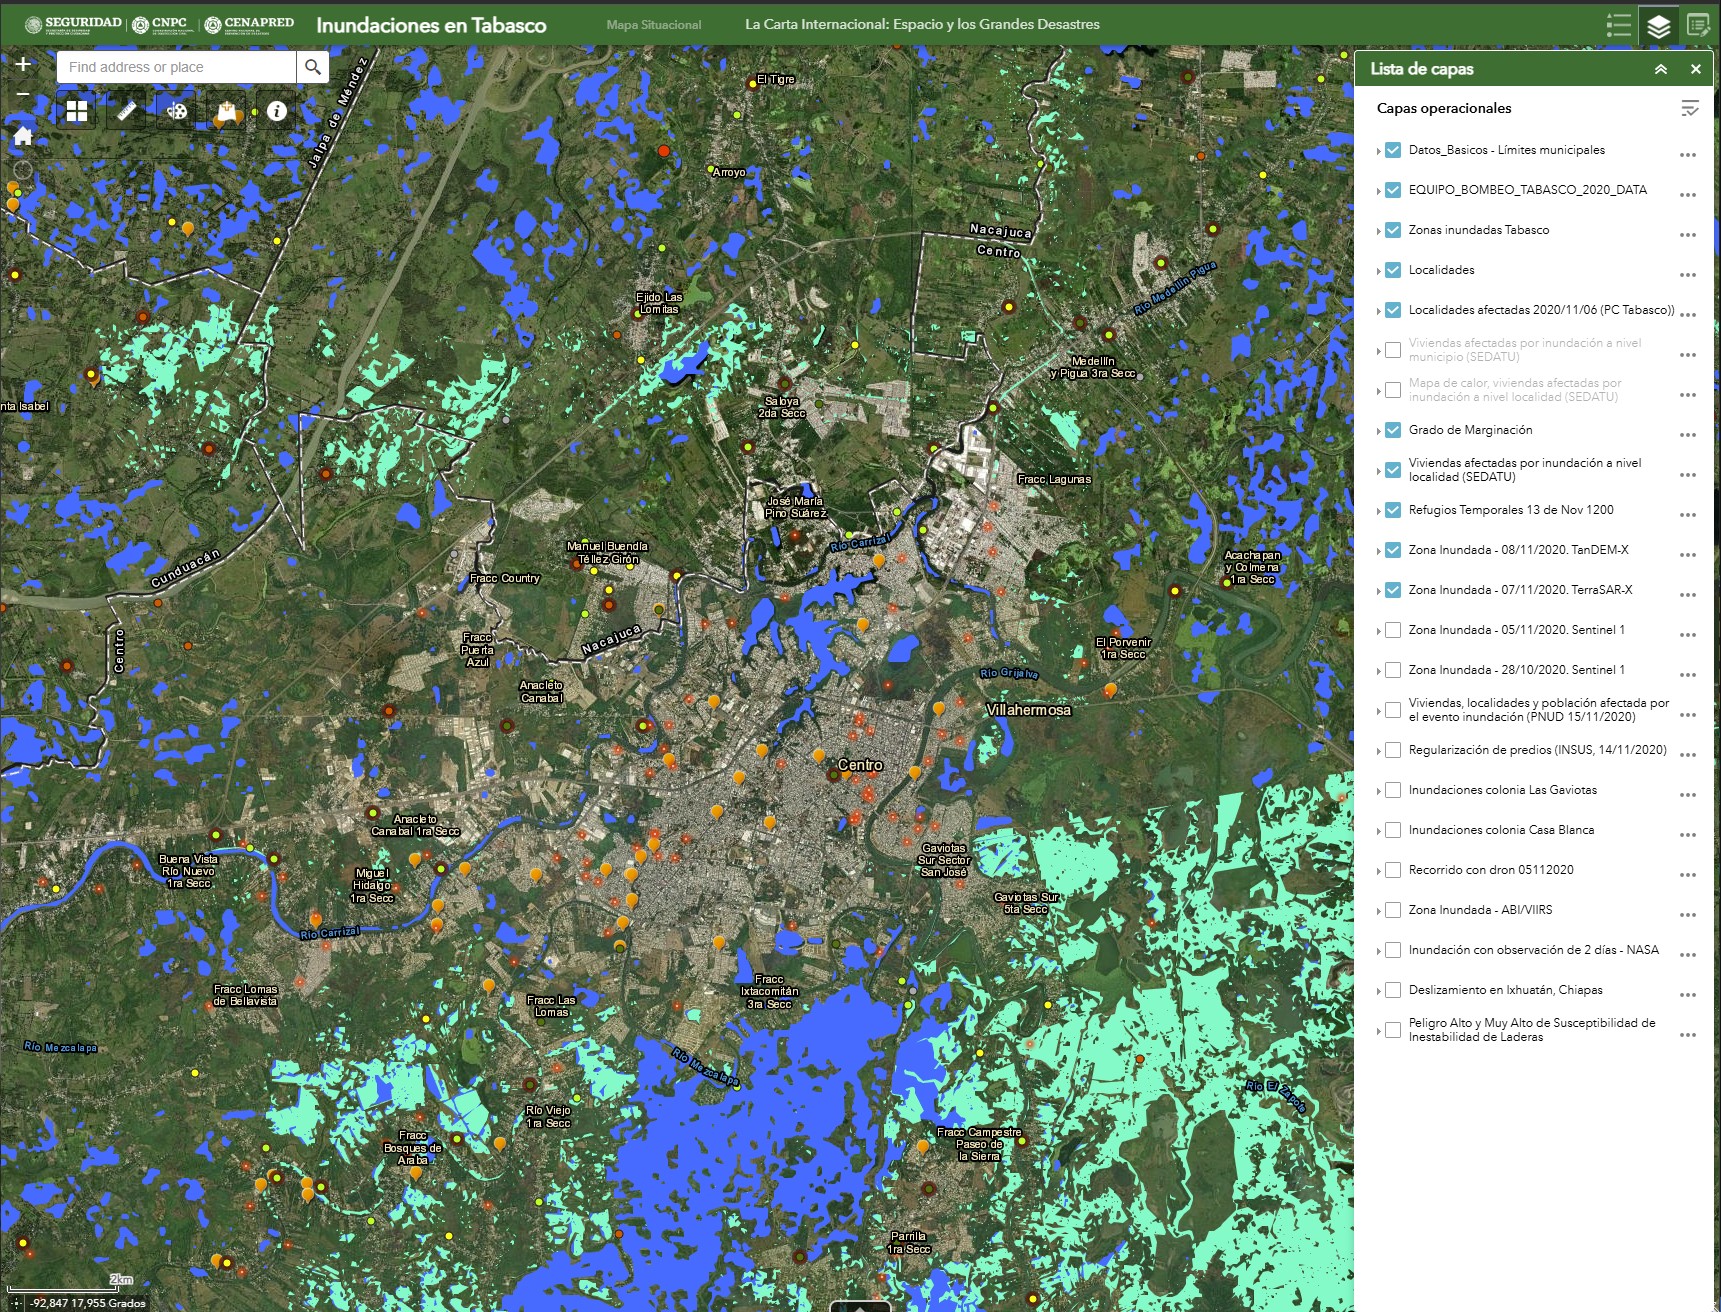Open the Measurement ruler tool
The image size is (1721, 1312).
[x=127, y=111]
